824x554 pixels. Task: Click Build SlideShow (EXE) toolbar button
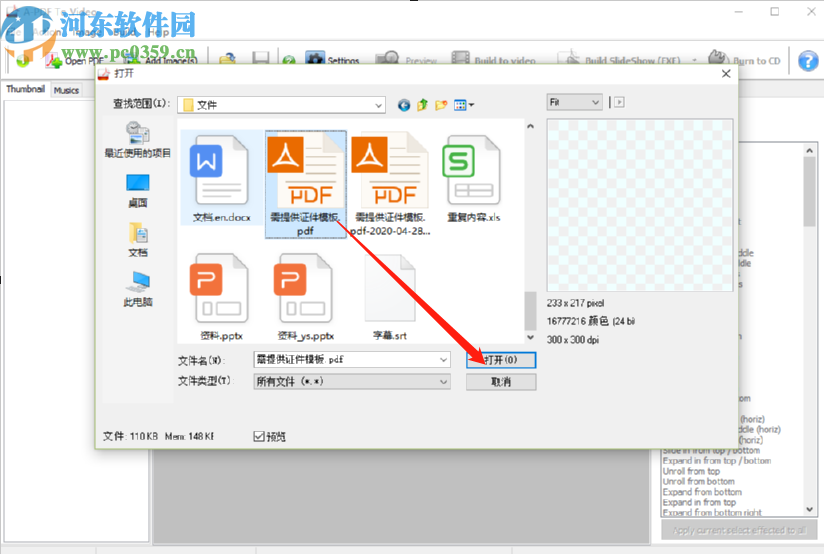pos(619,60)
